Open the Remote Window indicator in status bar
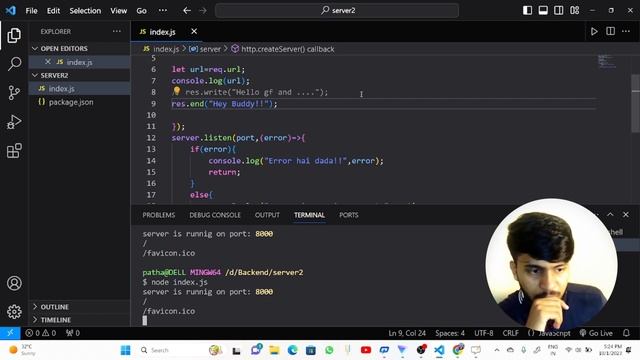Viewport: 640px width, 360px height. [10, 333]
